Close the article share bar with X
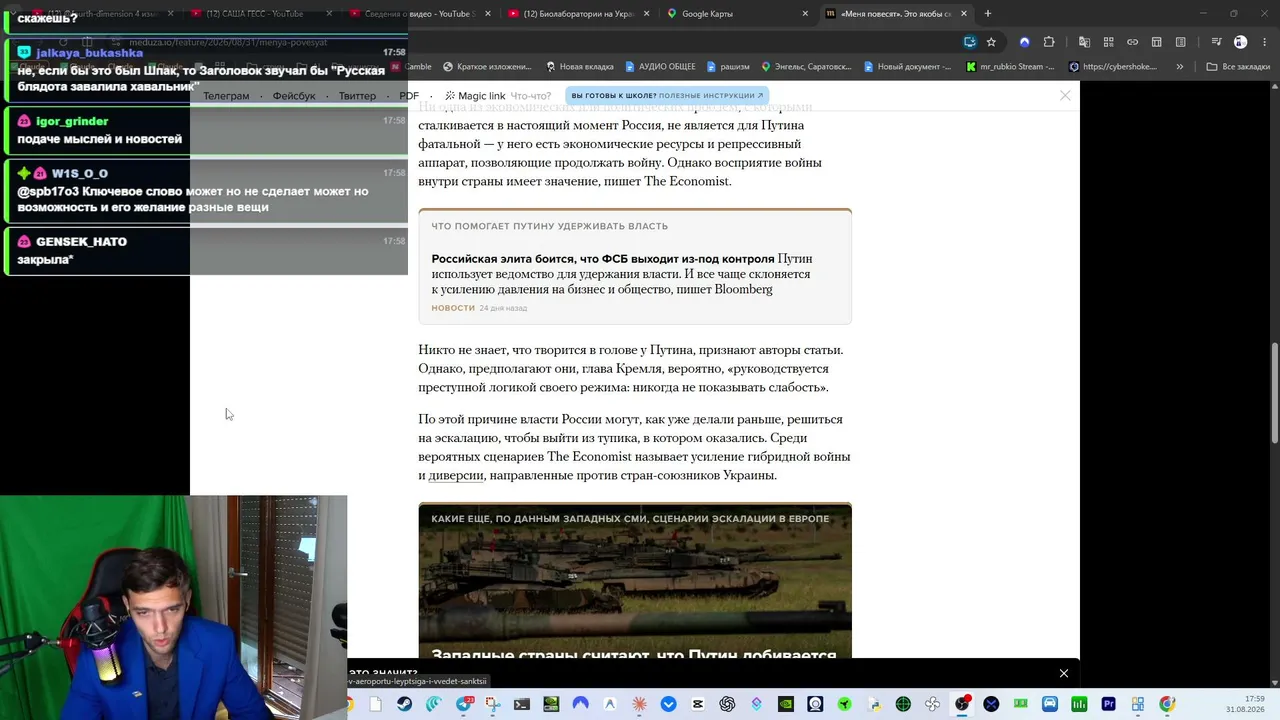The height and width of the screenshot is (720, 1280). [x=1065, y=95]
